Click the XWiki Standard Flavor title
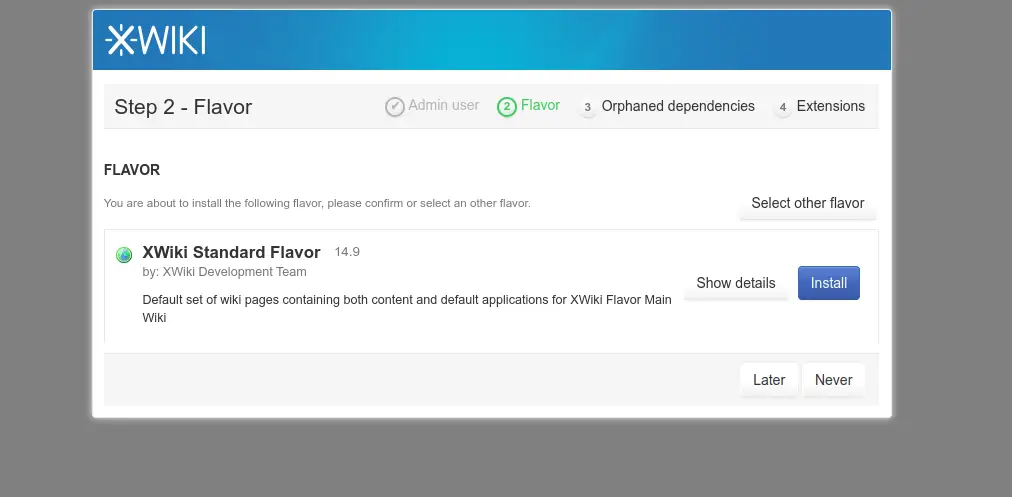1012x497 pixels. [x=231, y=252]
